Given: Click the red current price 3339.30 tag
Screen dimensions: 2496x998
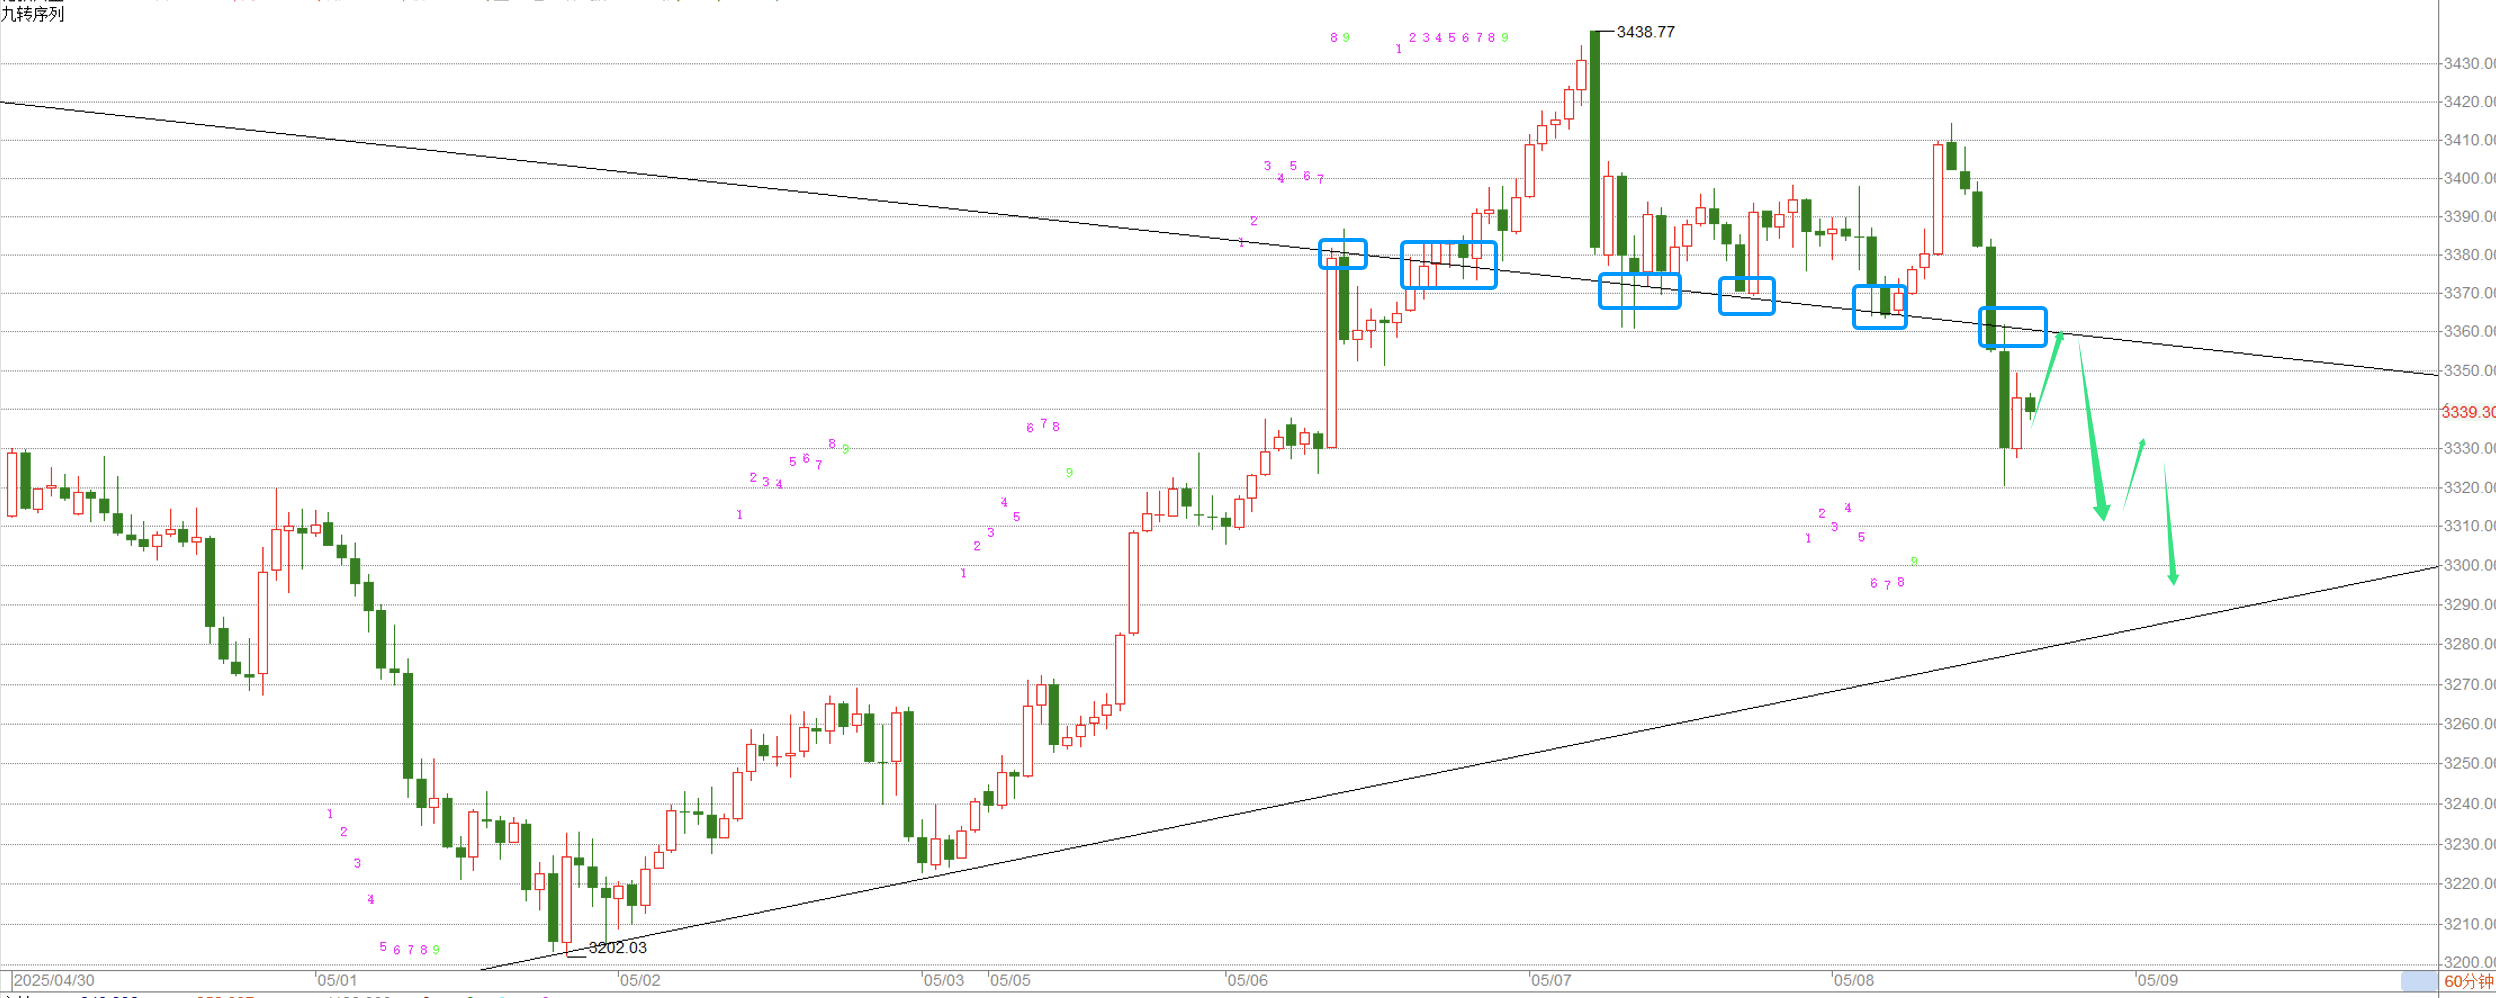Looking at the screenshot, I should click(2468, 412).
